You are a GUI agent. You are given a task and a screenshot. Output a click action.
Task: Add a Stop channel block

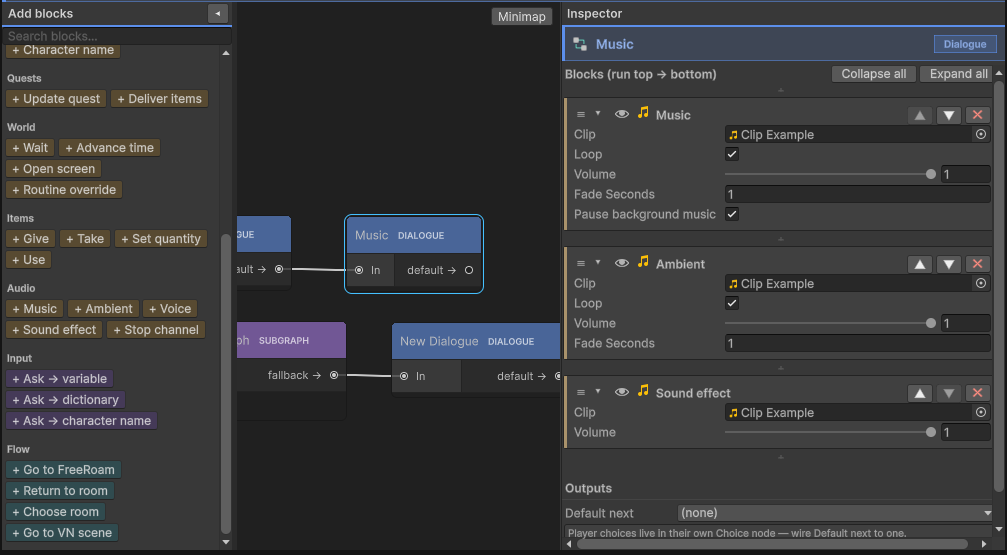[x=156, y=330]
